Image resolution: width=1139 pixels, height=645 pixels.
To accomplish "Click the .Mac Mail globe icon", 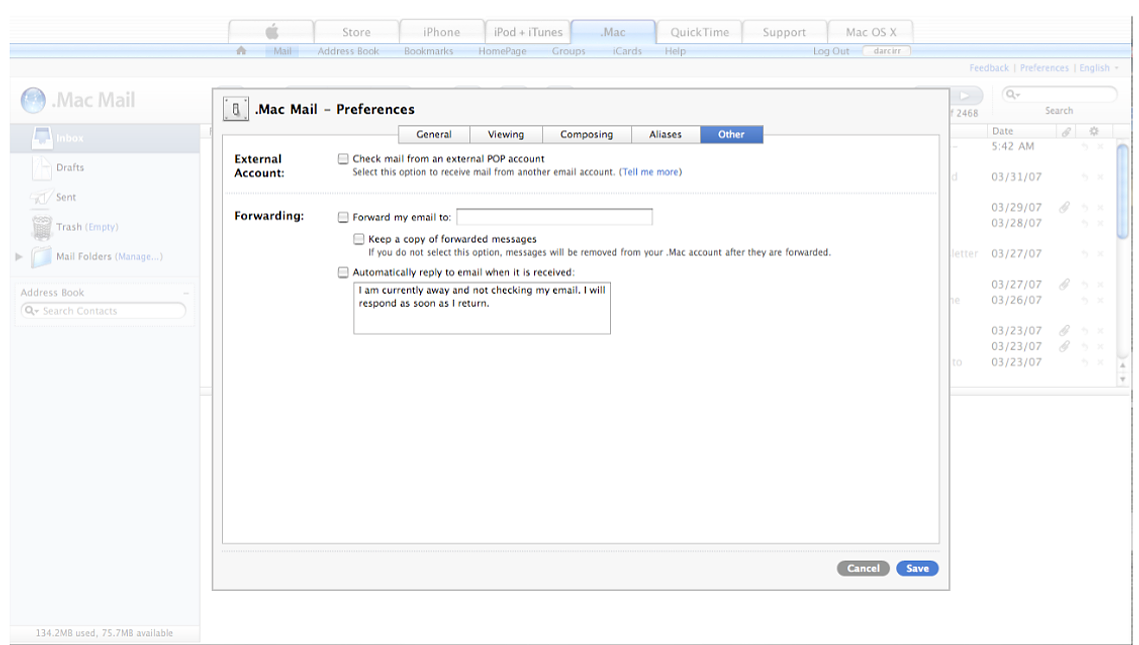I will pyautogui.click(x=33, y=100).
